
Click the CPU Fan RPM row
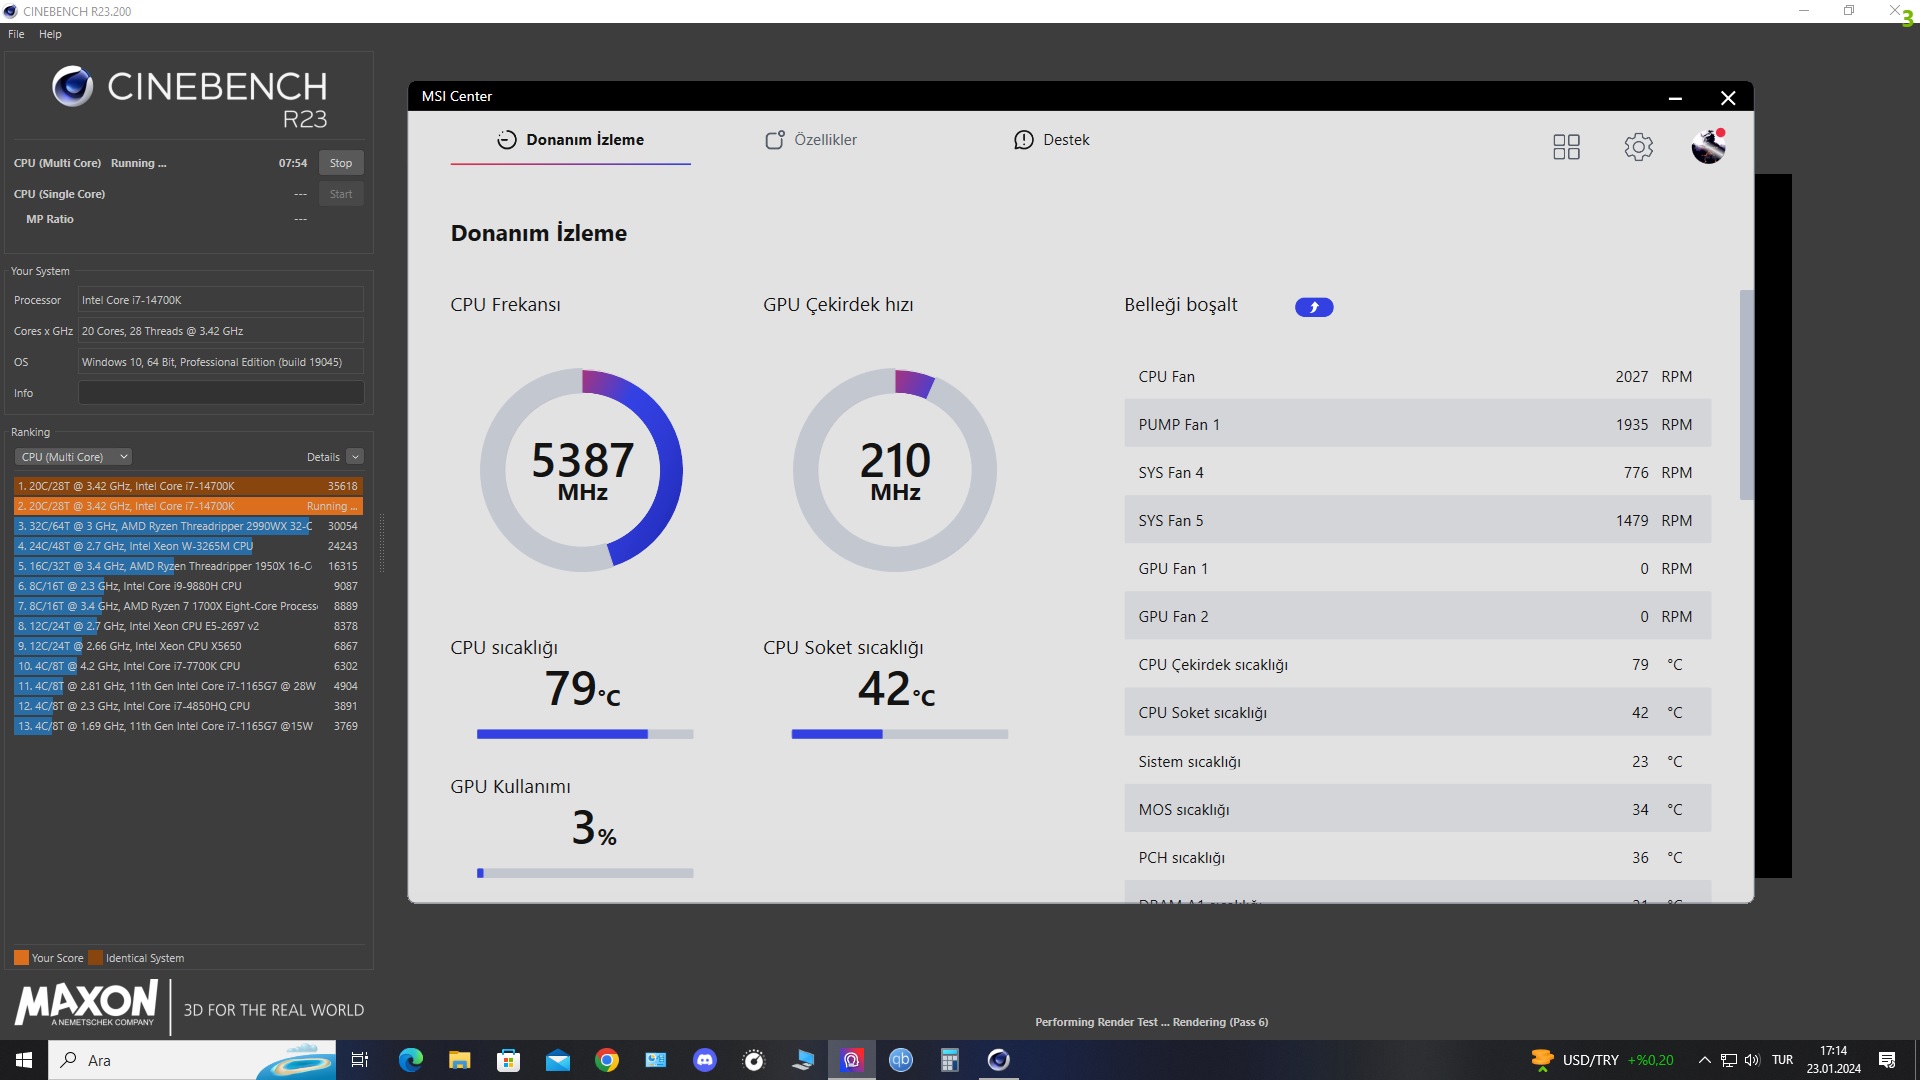(x=1417, y=377)
